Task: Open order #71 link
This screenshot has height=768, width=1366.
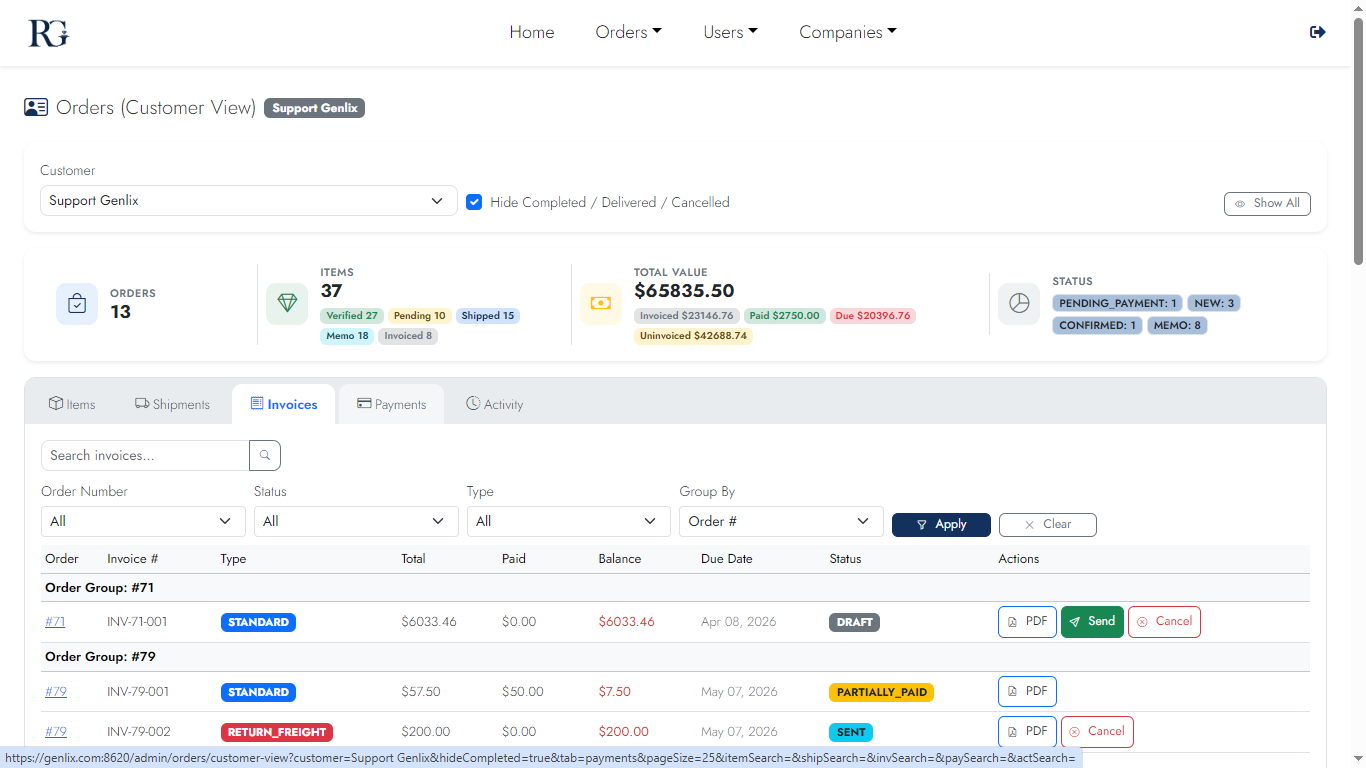Action: (55, 622)
